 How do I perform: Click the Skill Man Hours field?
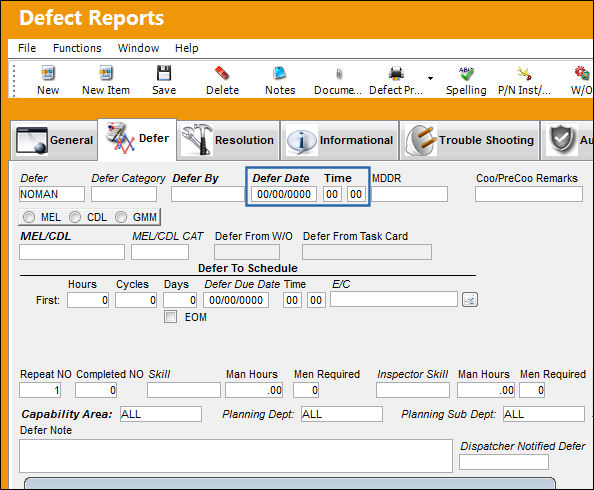[254, 390]
